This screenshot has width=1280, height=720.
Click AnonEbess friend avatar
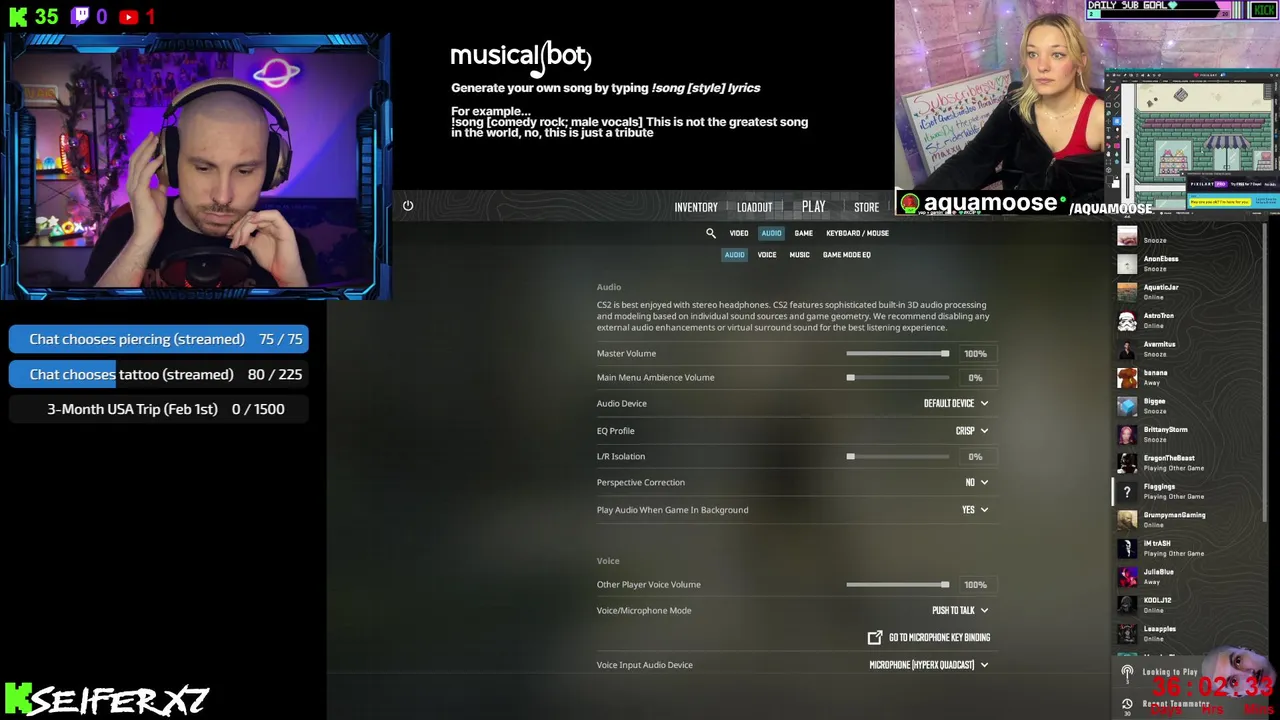click(x=1127, y=264)
